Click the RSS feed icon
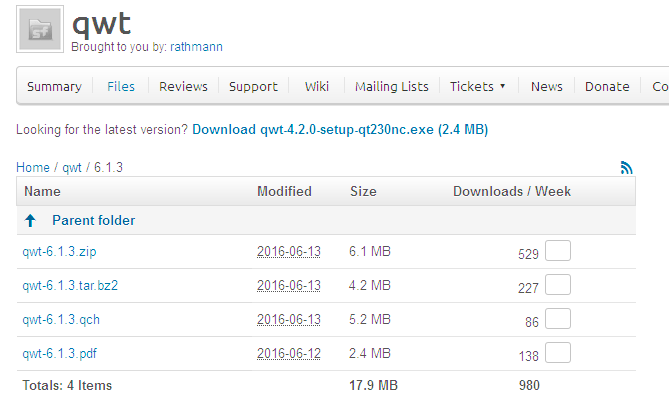The width and height of the screenshot is (669, 405). click(x=627, y=168)
